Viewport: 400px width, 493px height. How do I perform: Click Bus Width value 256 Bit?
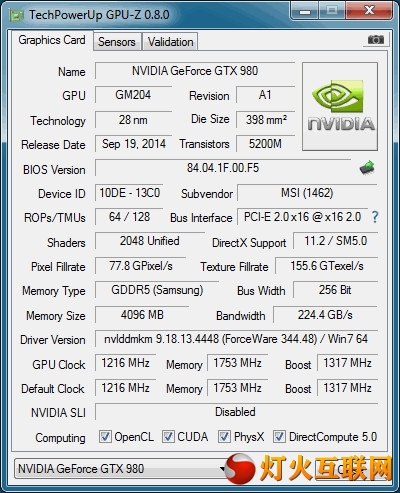335,290
